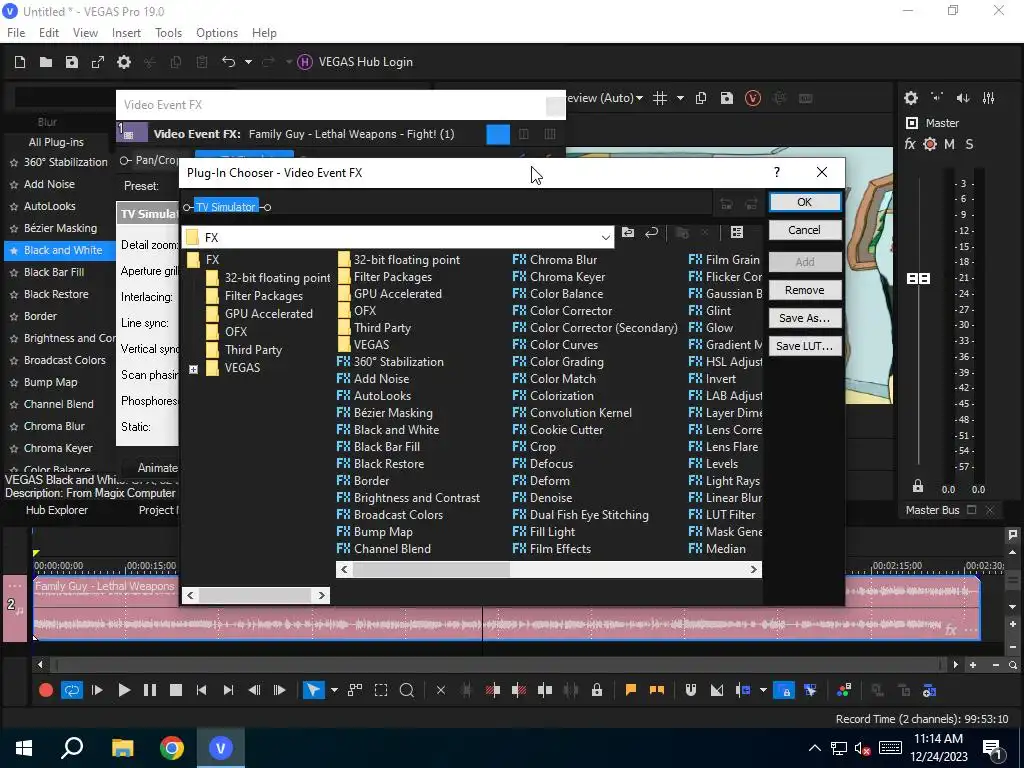Open Insert menu
Image resolution: width=1024 pixels, height=768 pixels.
coord(126,33)
